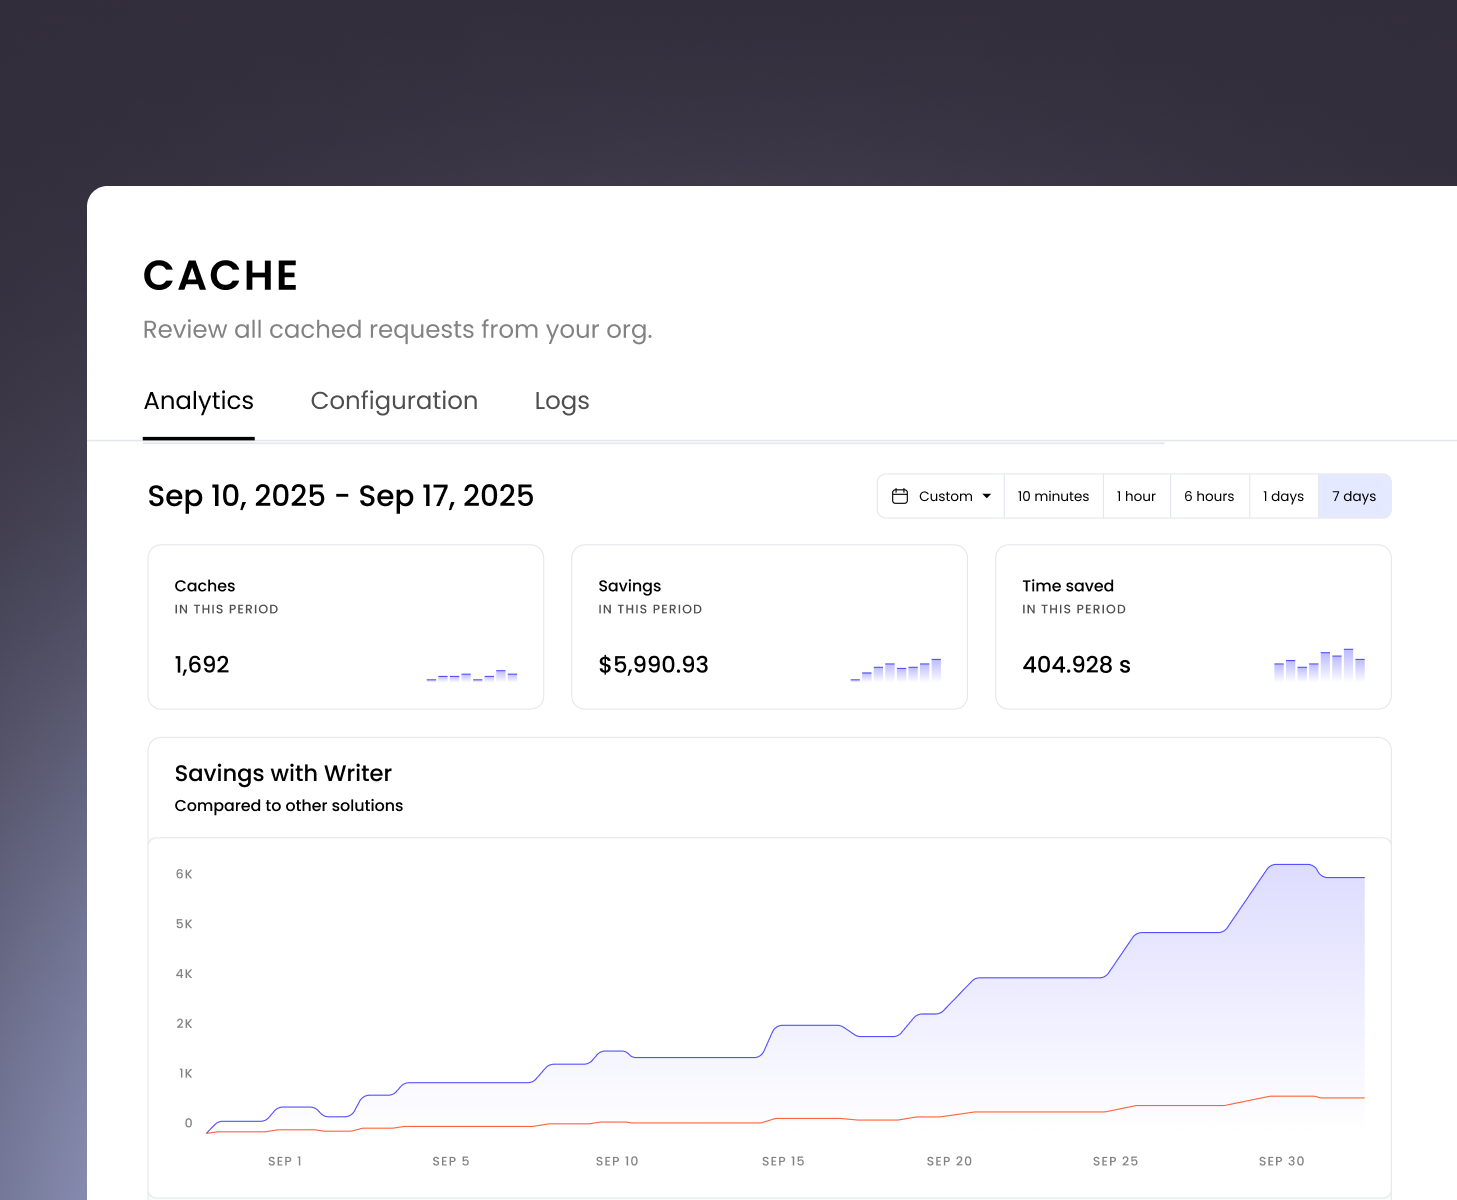Open the Caches stat card

tap(345, 627)
